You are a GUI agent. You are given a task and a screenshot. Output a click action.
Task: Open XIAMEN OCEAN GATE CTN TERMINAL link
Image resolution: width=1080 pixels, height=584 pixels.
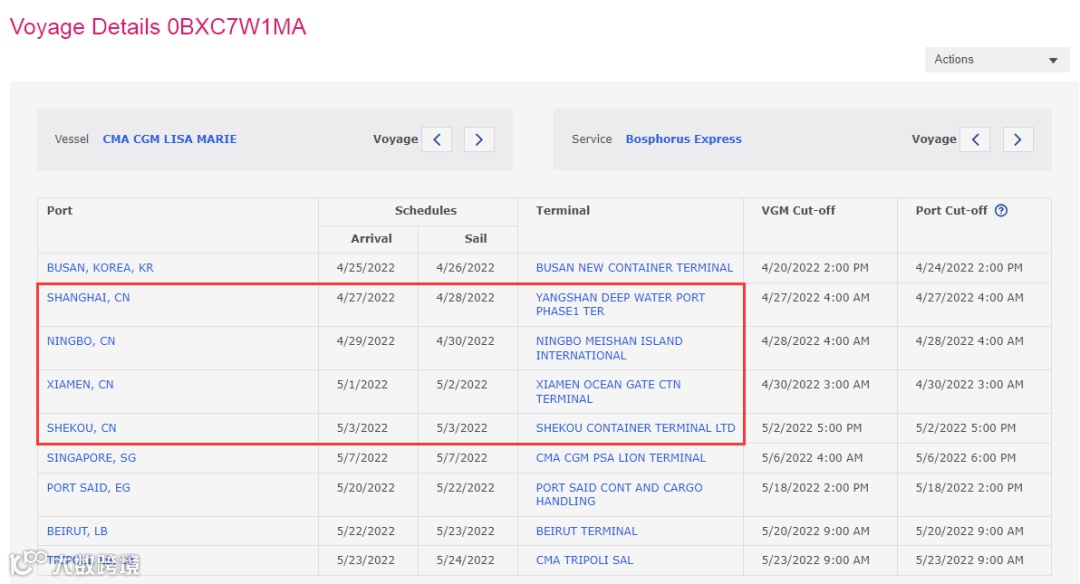point(608,391)
